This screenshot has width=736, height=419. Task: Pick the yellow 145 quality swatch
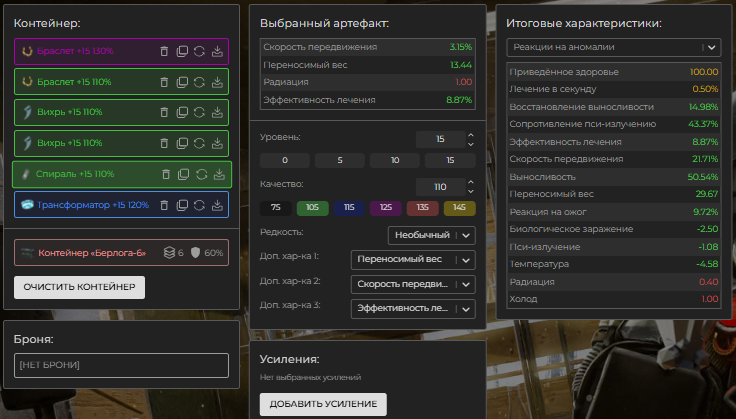point(460,208)
